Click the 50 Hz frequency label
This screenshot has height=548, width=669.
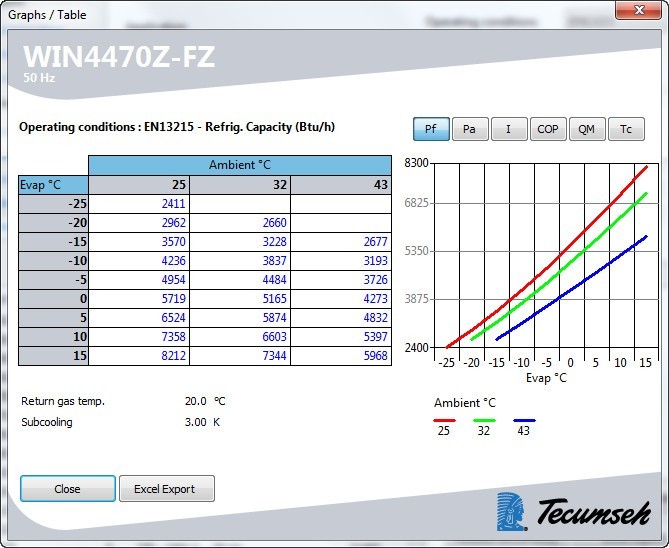39,78
